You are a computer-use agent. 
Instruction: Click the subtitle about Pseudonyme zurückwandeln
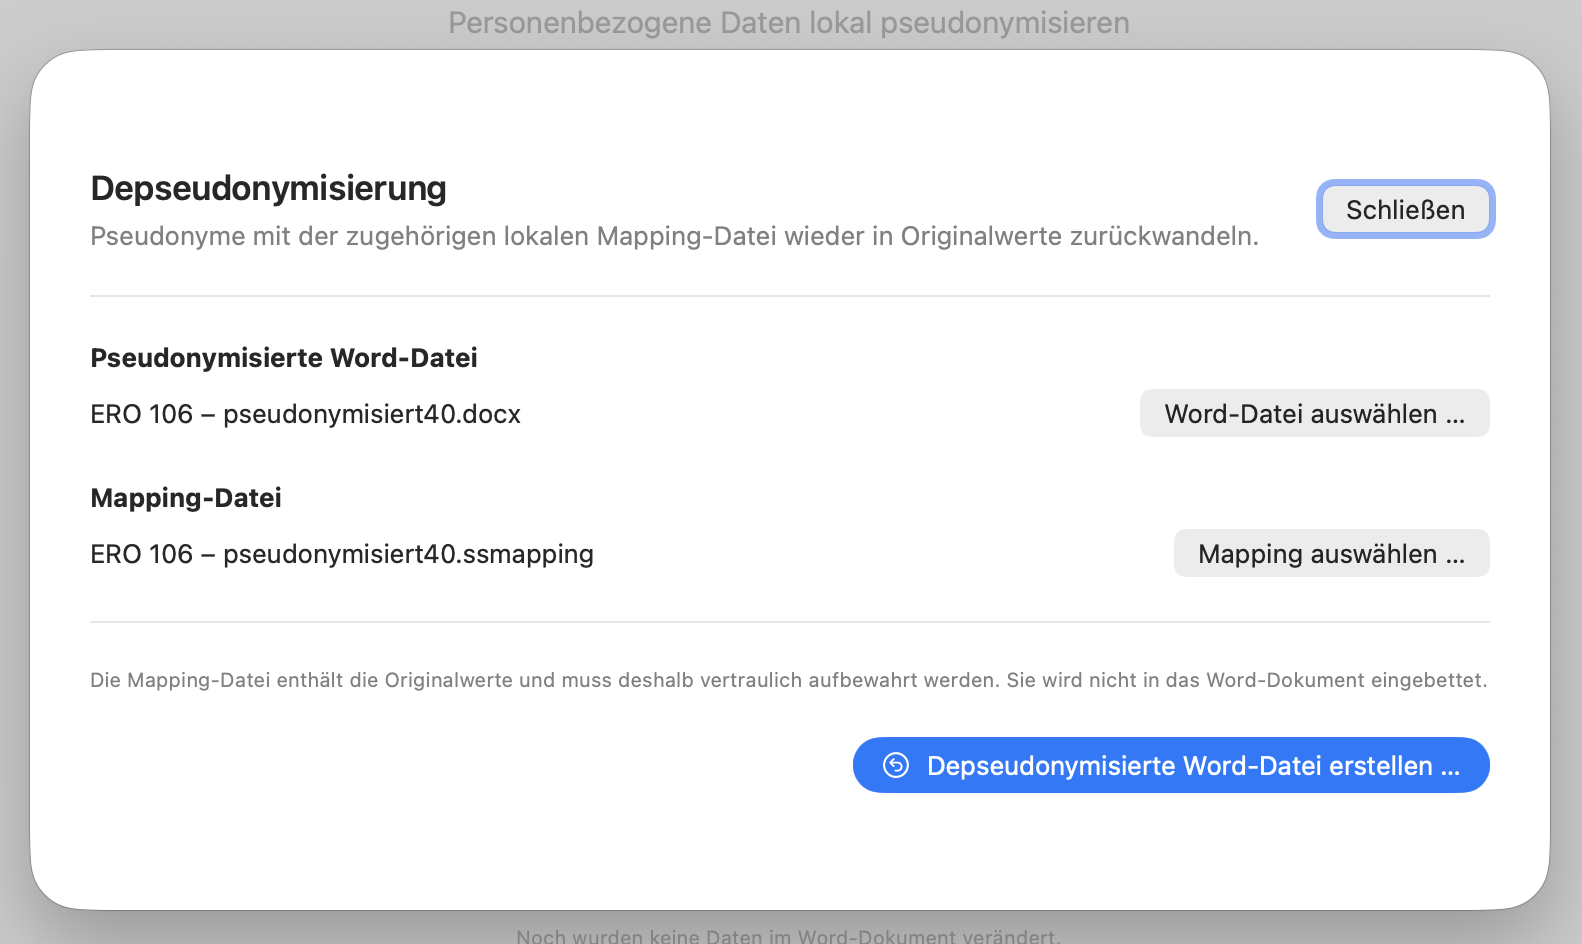click(674, 236)
